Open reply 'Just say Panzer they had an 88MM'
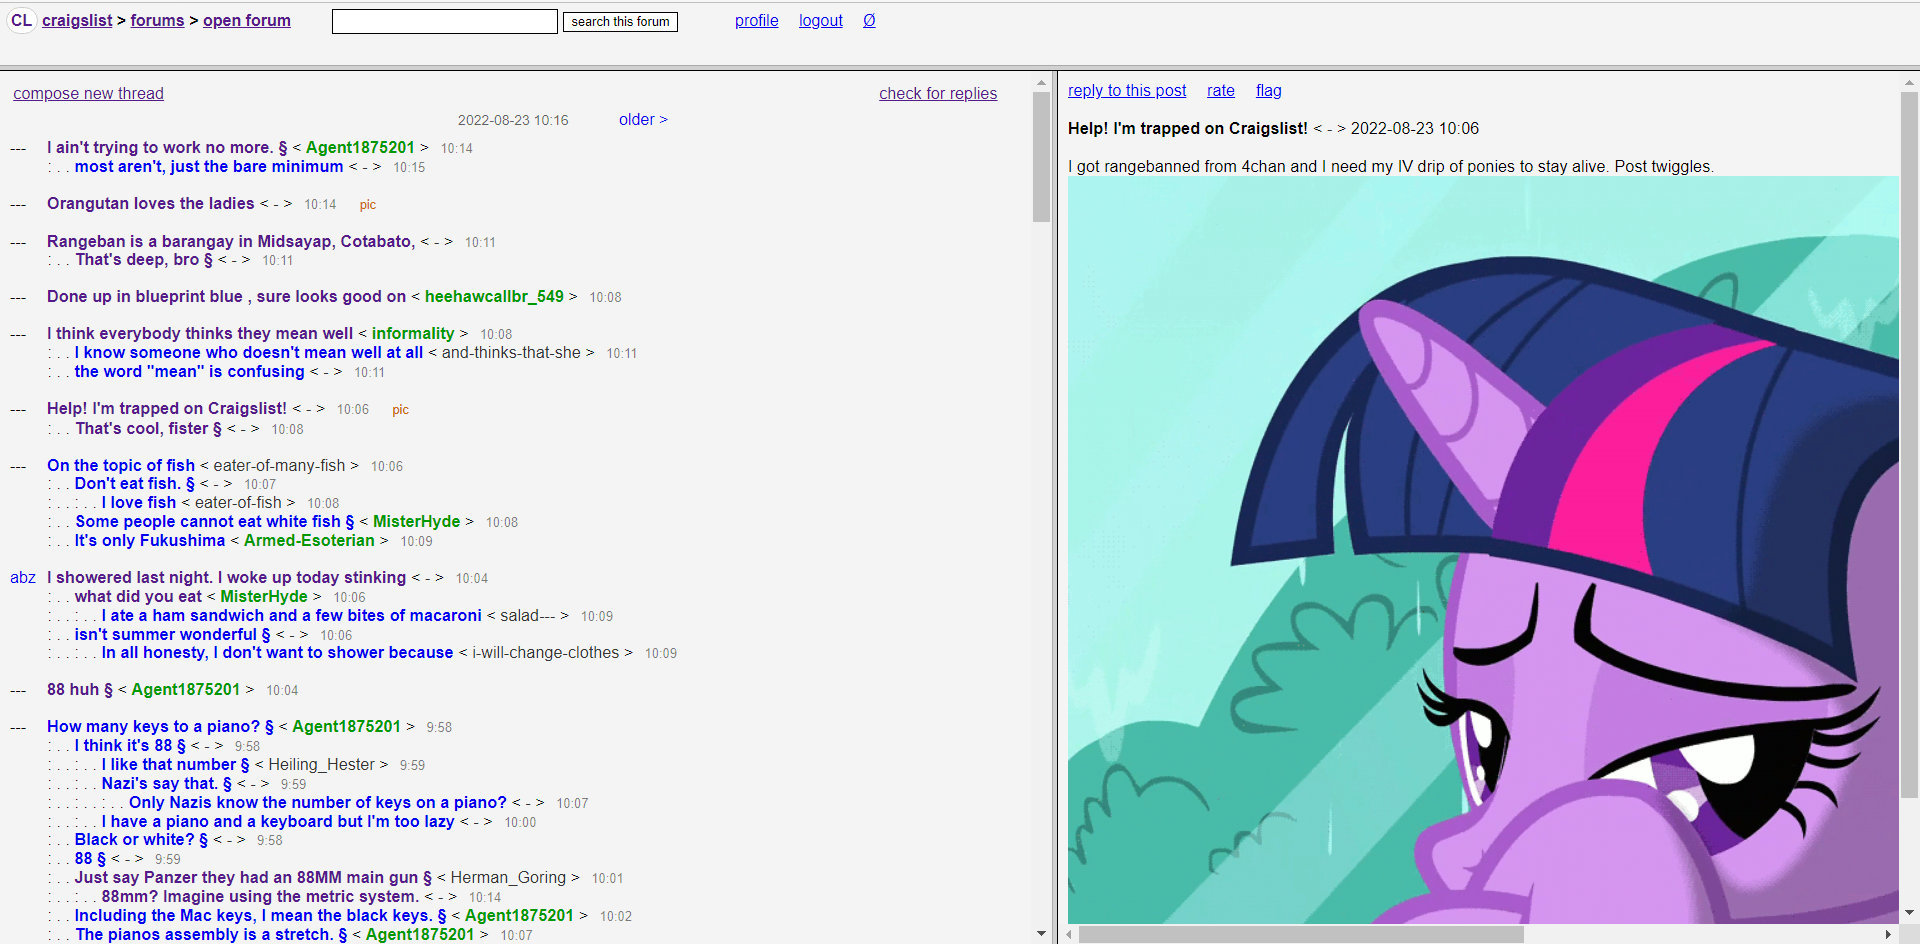Viewport: 1920px width, 944px height. [x=253, y=877]
